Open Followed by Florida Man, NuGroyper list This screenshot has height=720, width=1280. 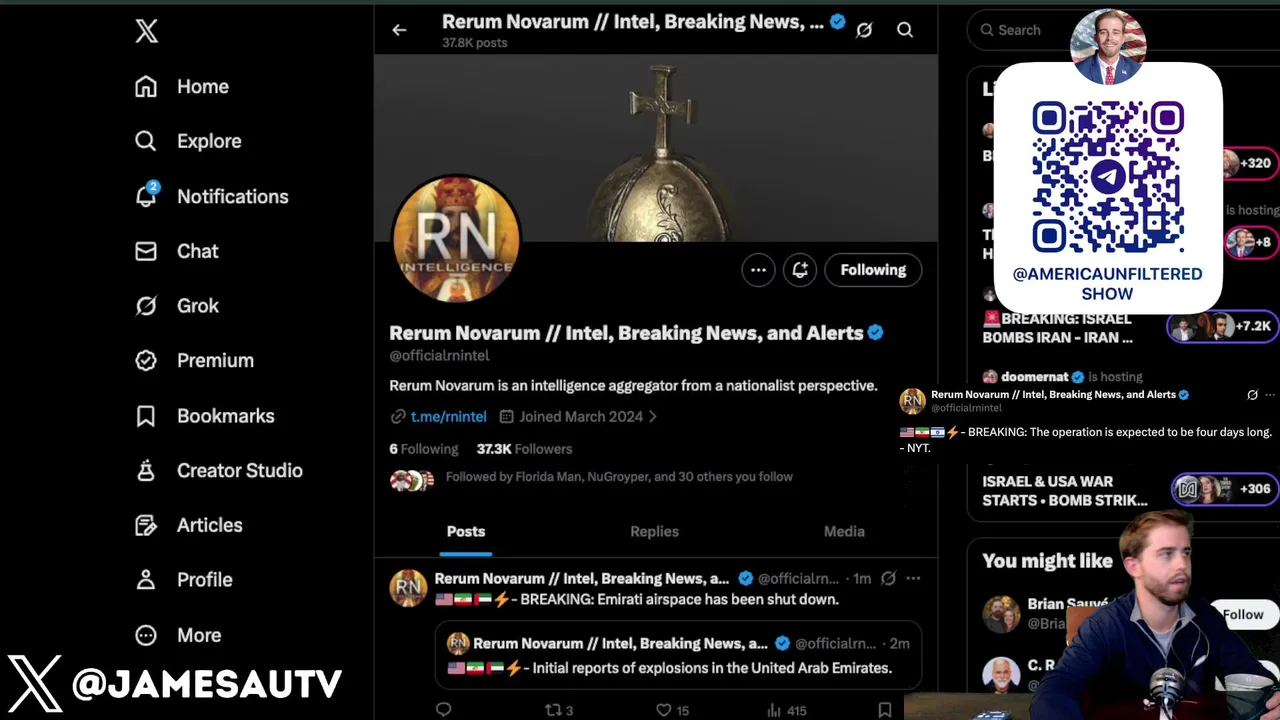[x=619, y=477]
